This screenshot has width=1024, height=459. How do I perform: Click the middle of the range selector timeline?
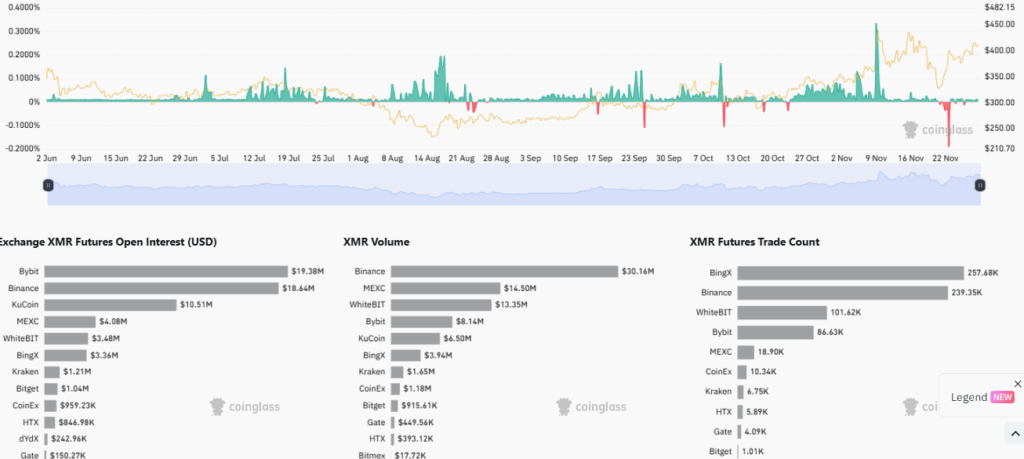[513, 187]
